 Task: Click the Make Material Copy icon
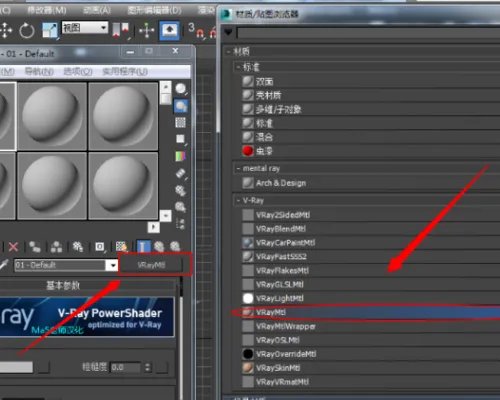34,247
